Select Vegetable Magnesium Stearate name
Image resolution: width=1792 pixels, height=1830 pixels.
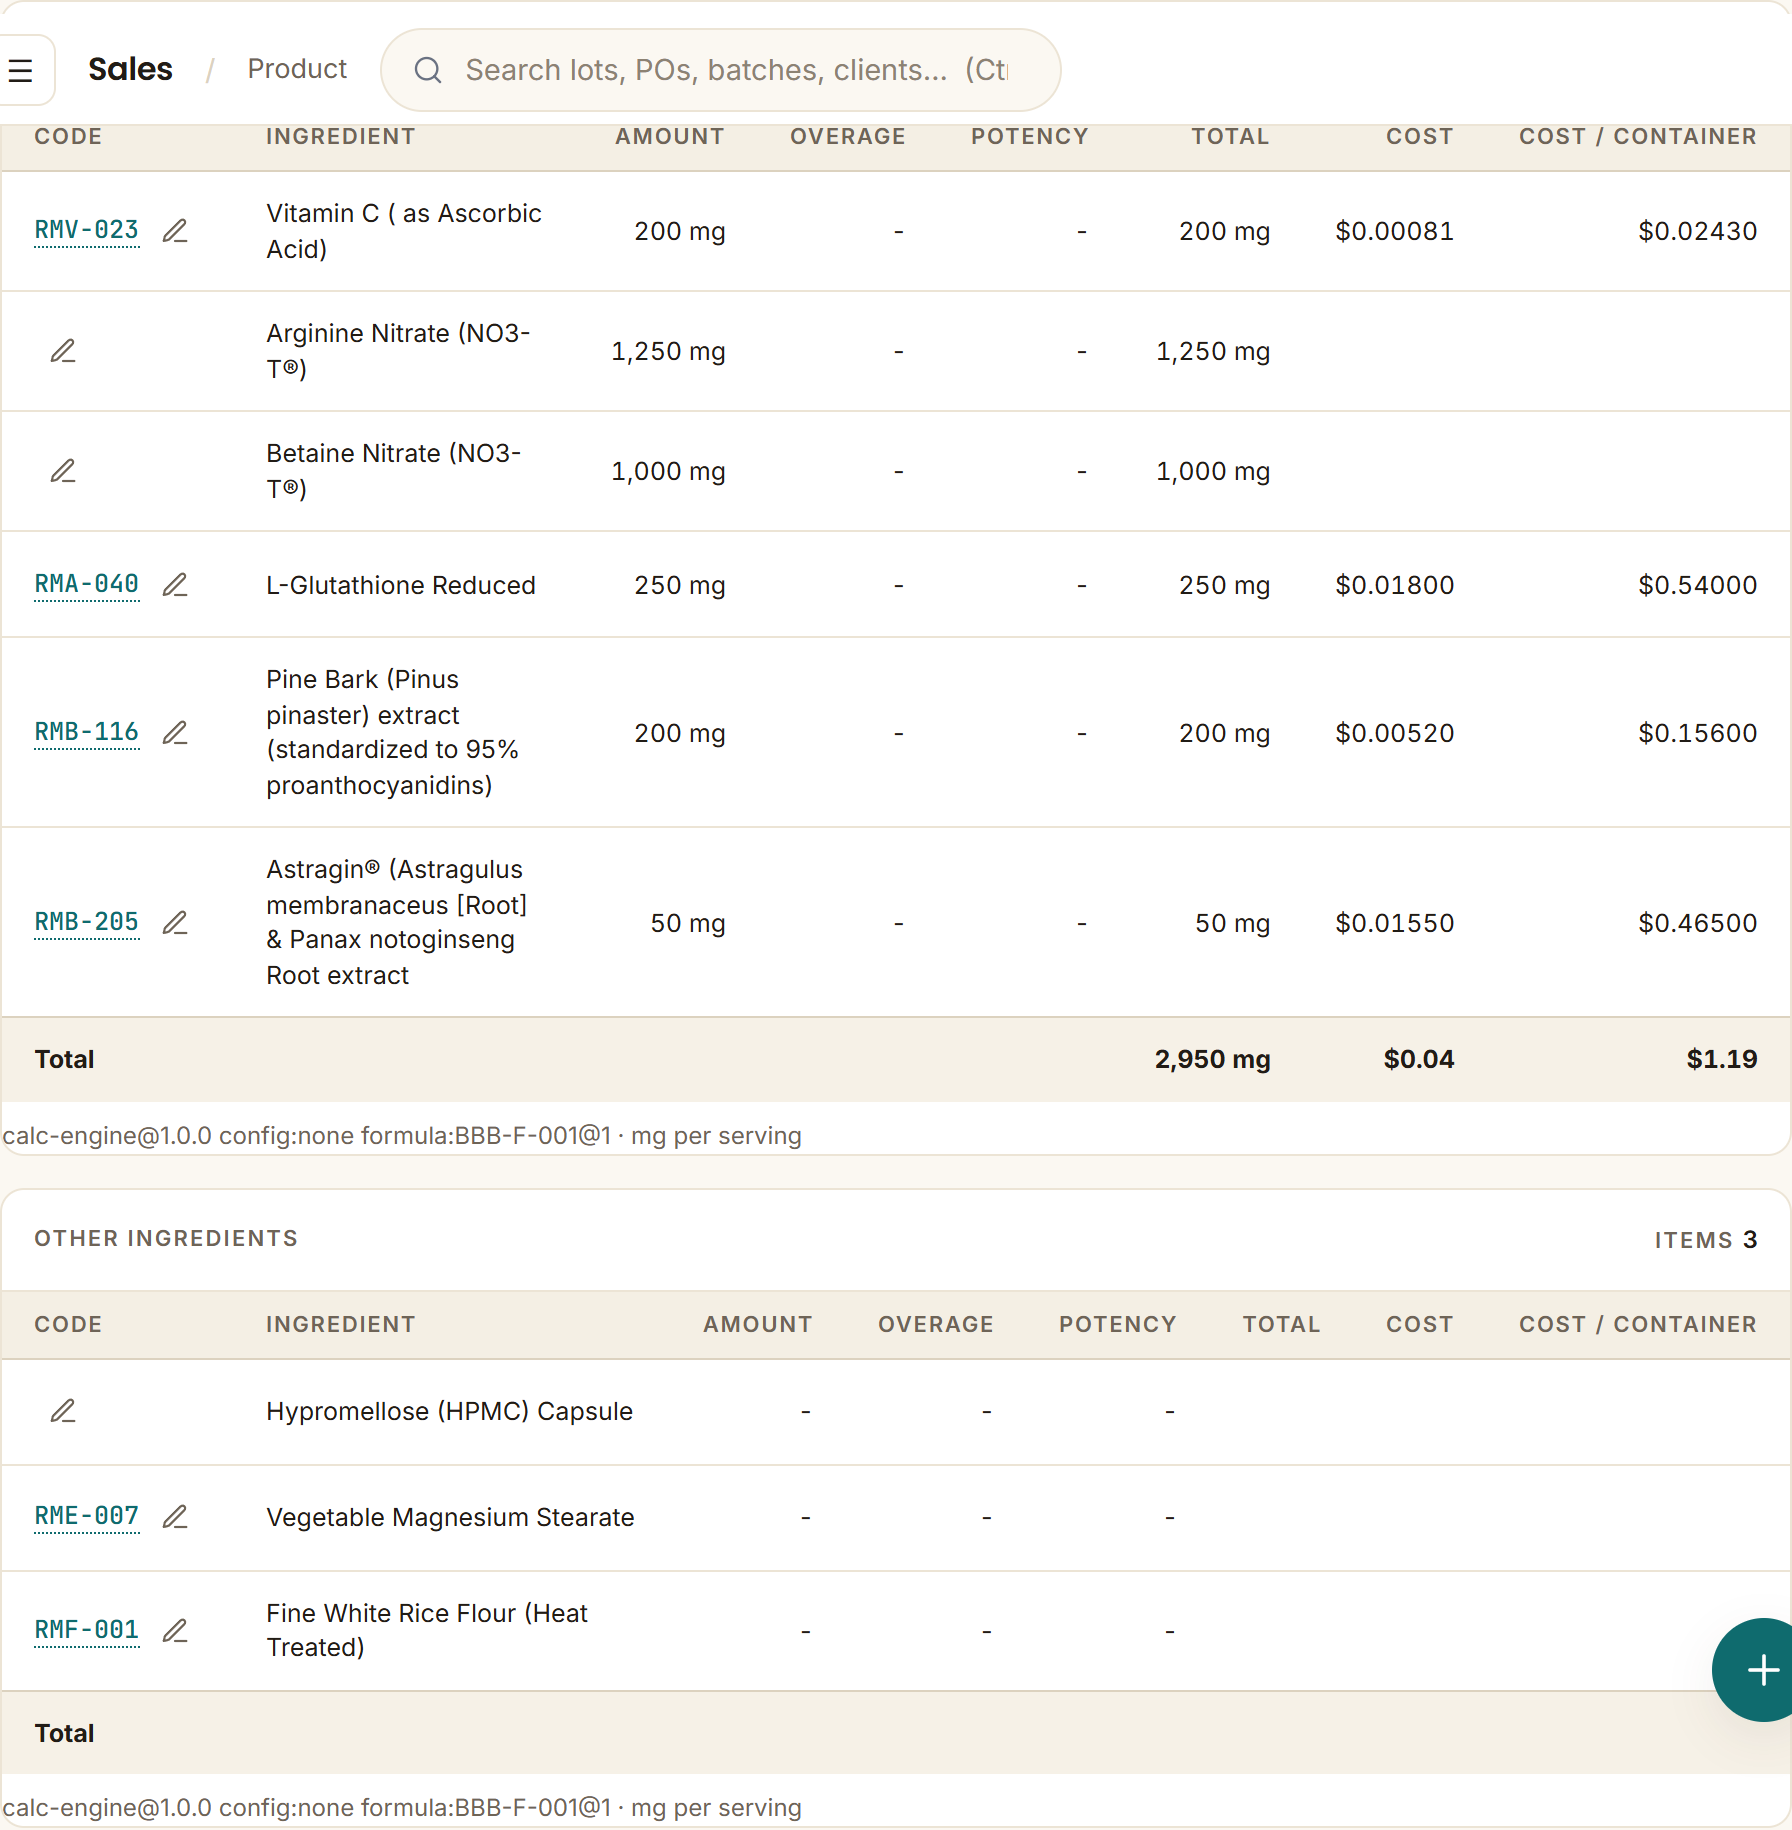[450, 1517]
